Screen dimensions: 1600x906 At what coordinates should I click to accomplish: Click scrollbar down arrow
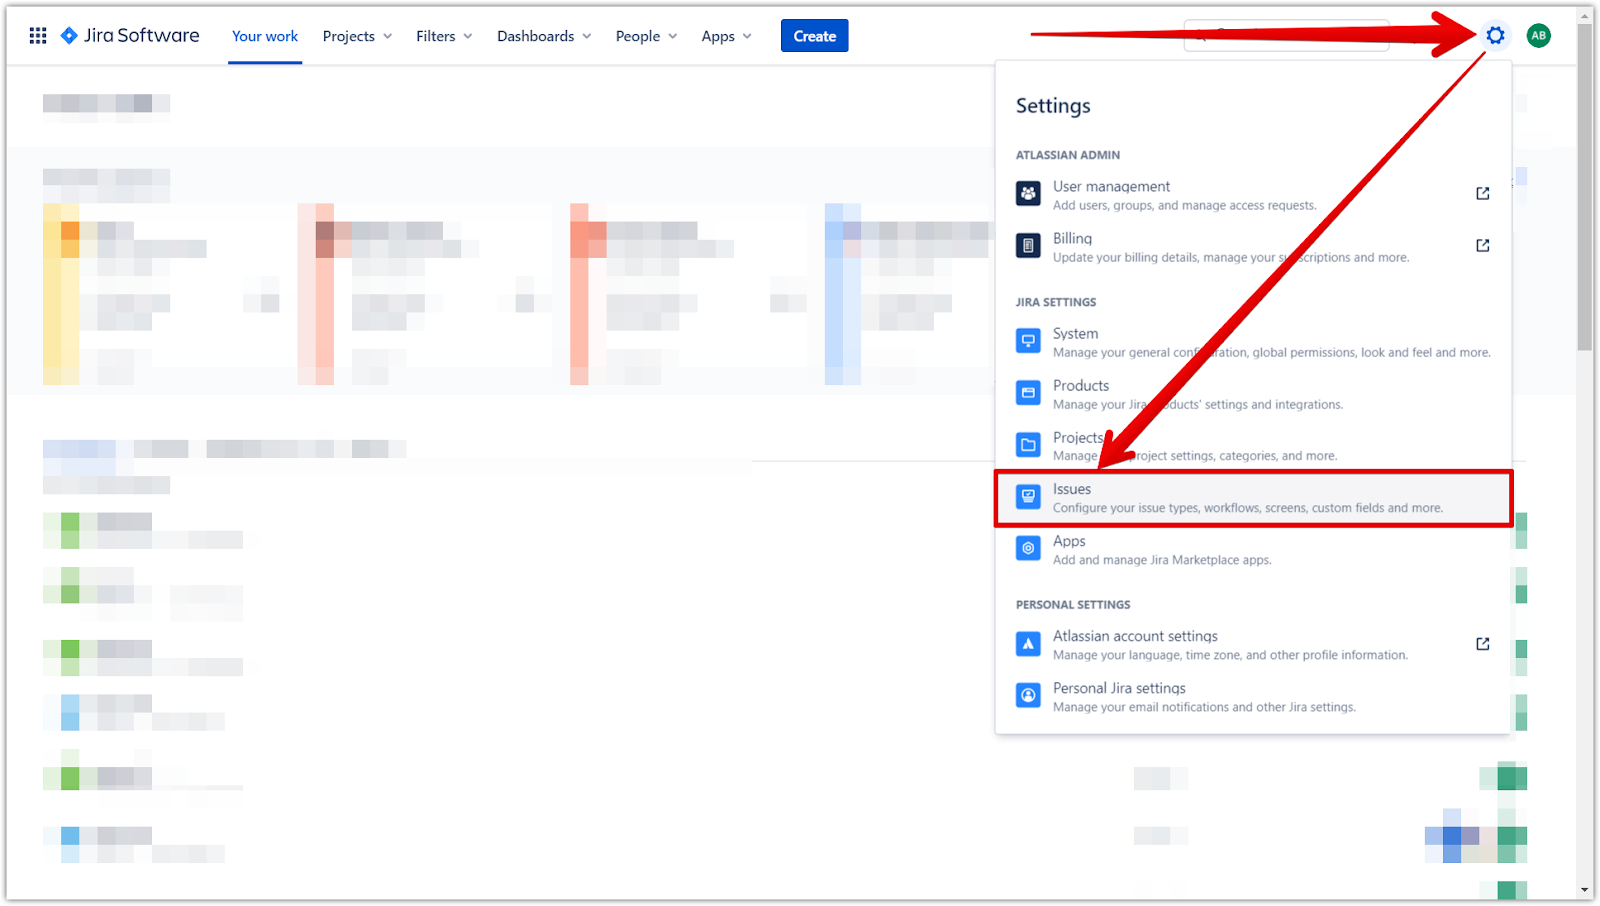coord(1585,890)
